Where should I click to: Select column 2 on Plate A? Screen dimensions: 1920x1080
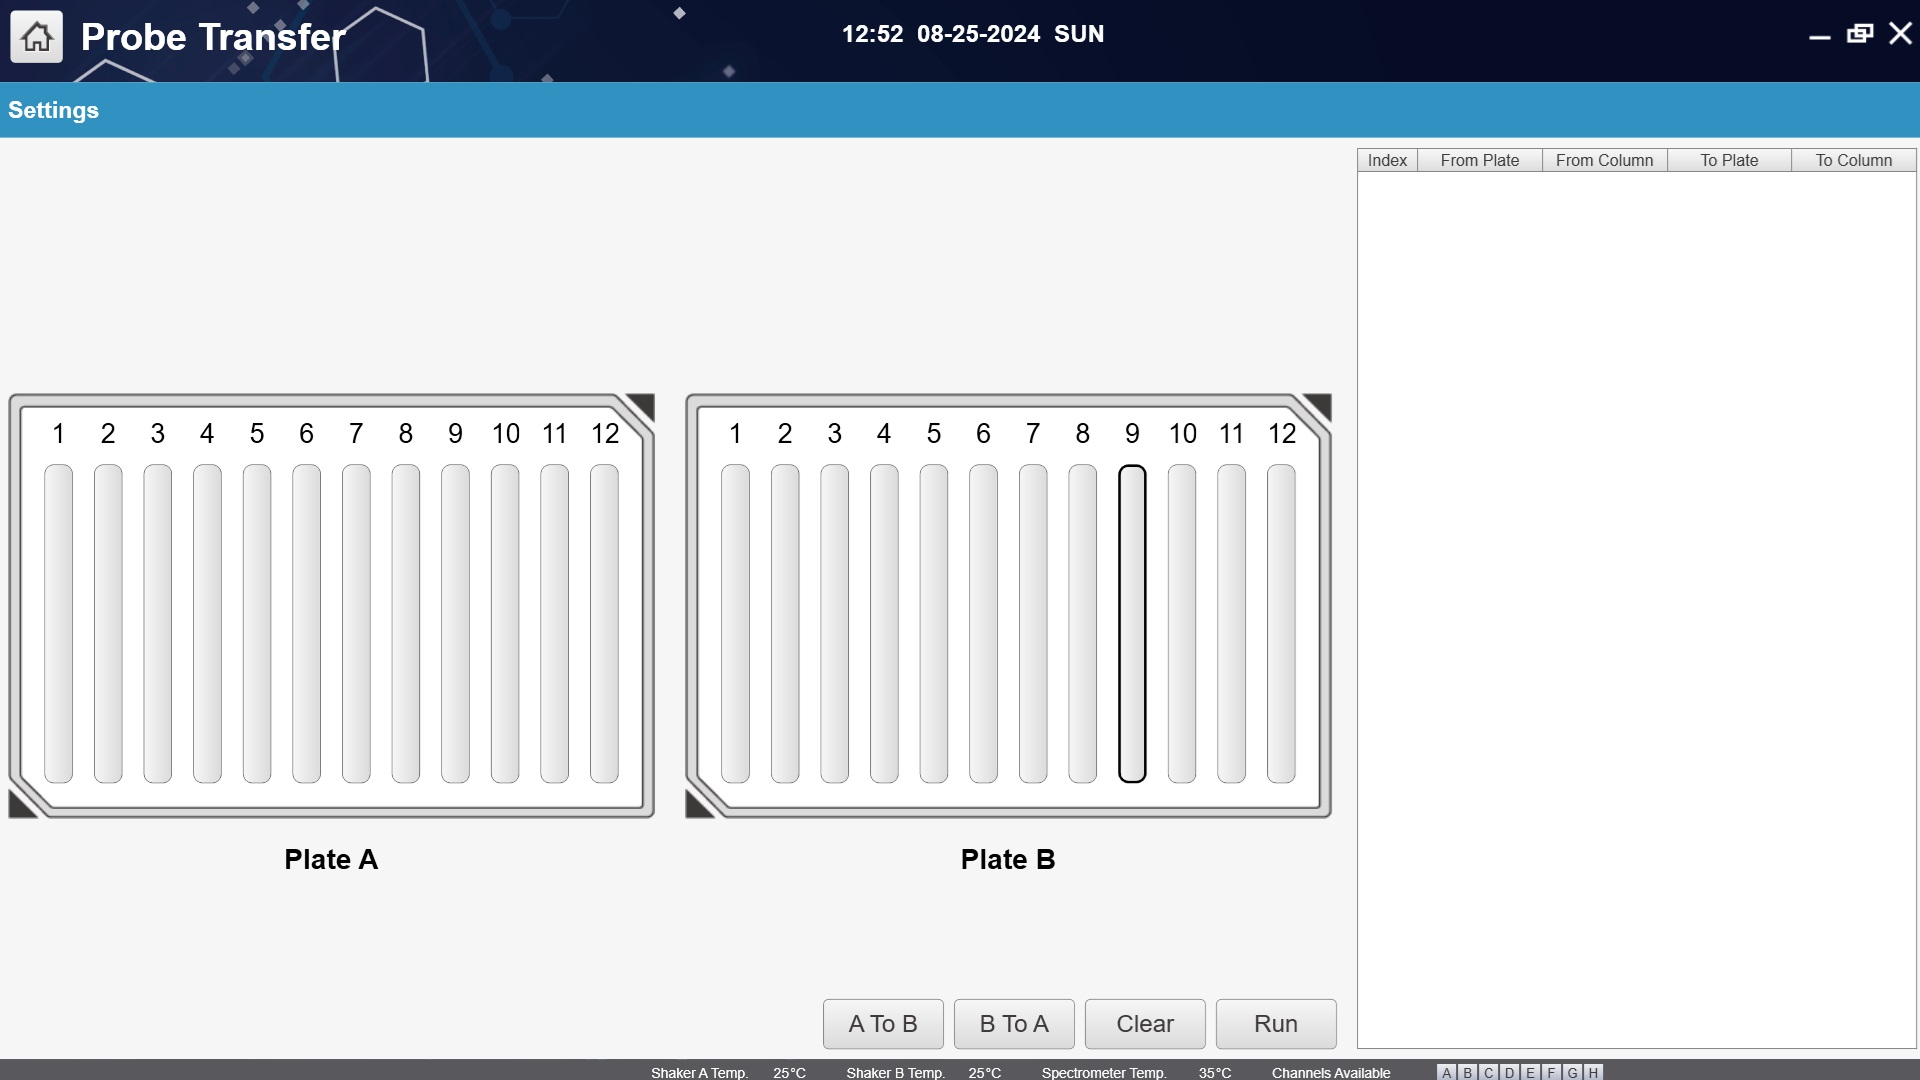[108, 623]
